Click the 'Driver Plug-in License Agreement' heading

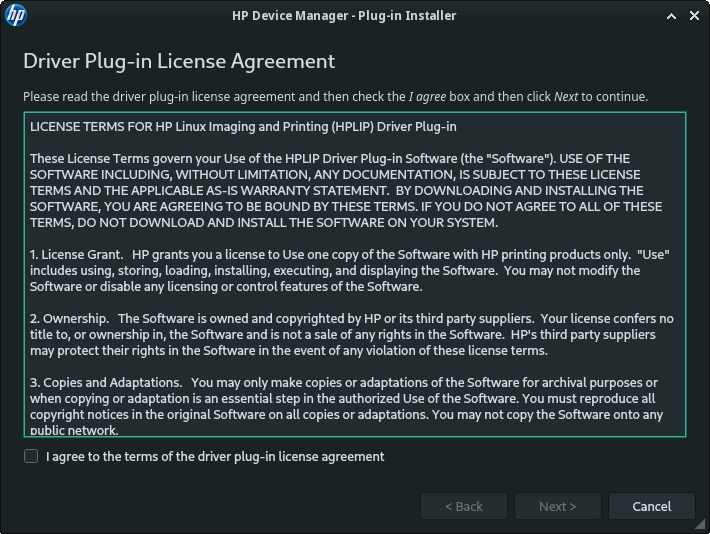point(179,61)
